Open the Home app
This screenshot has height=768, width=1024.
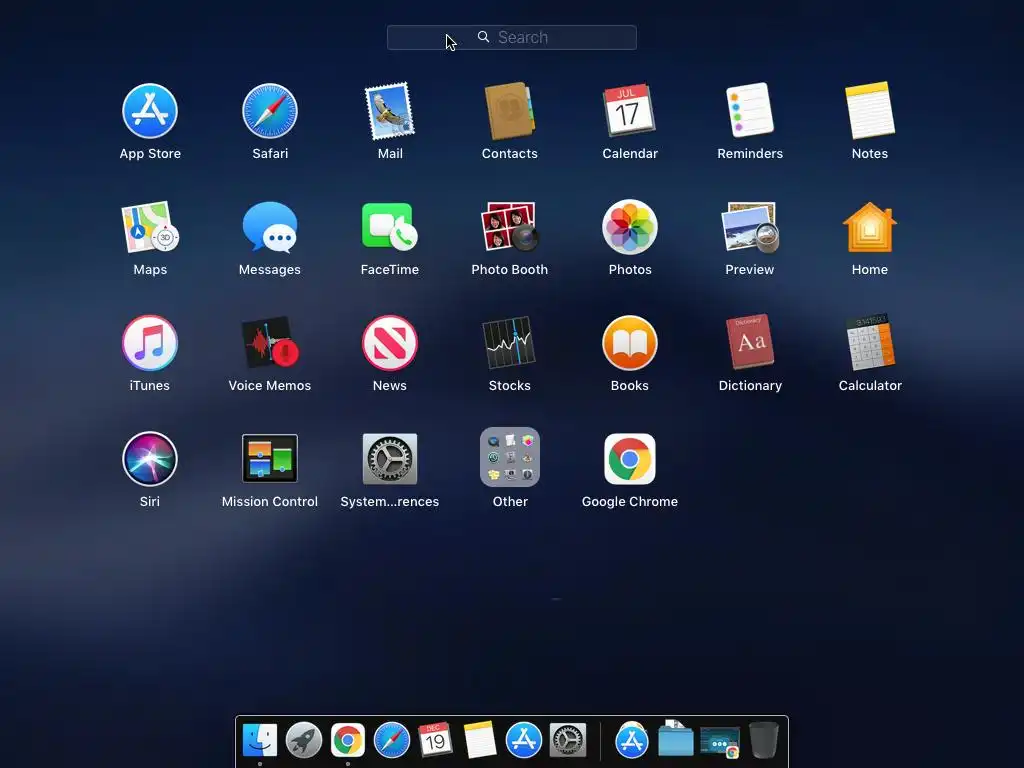coord(870,227)
